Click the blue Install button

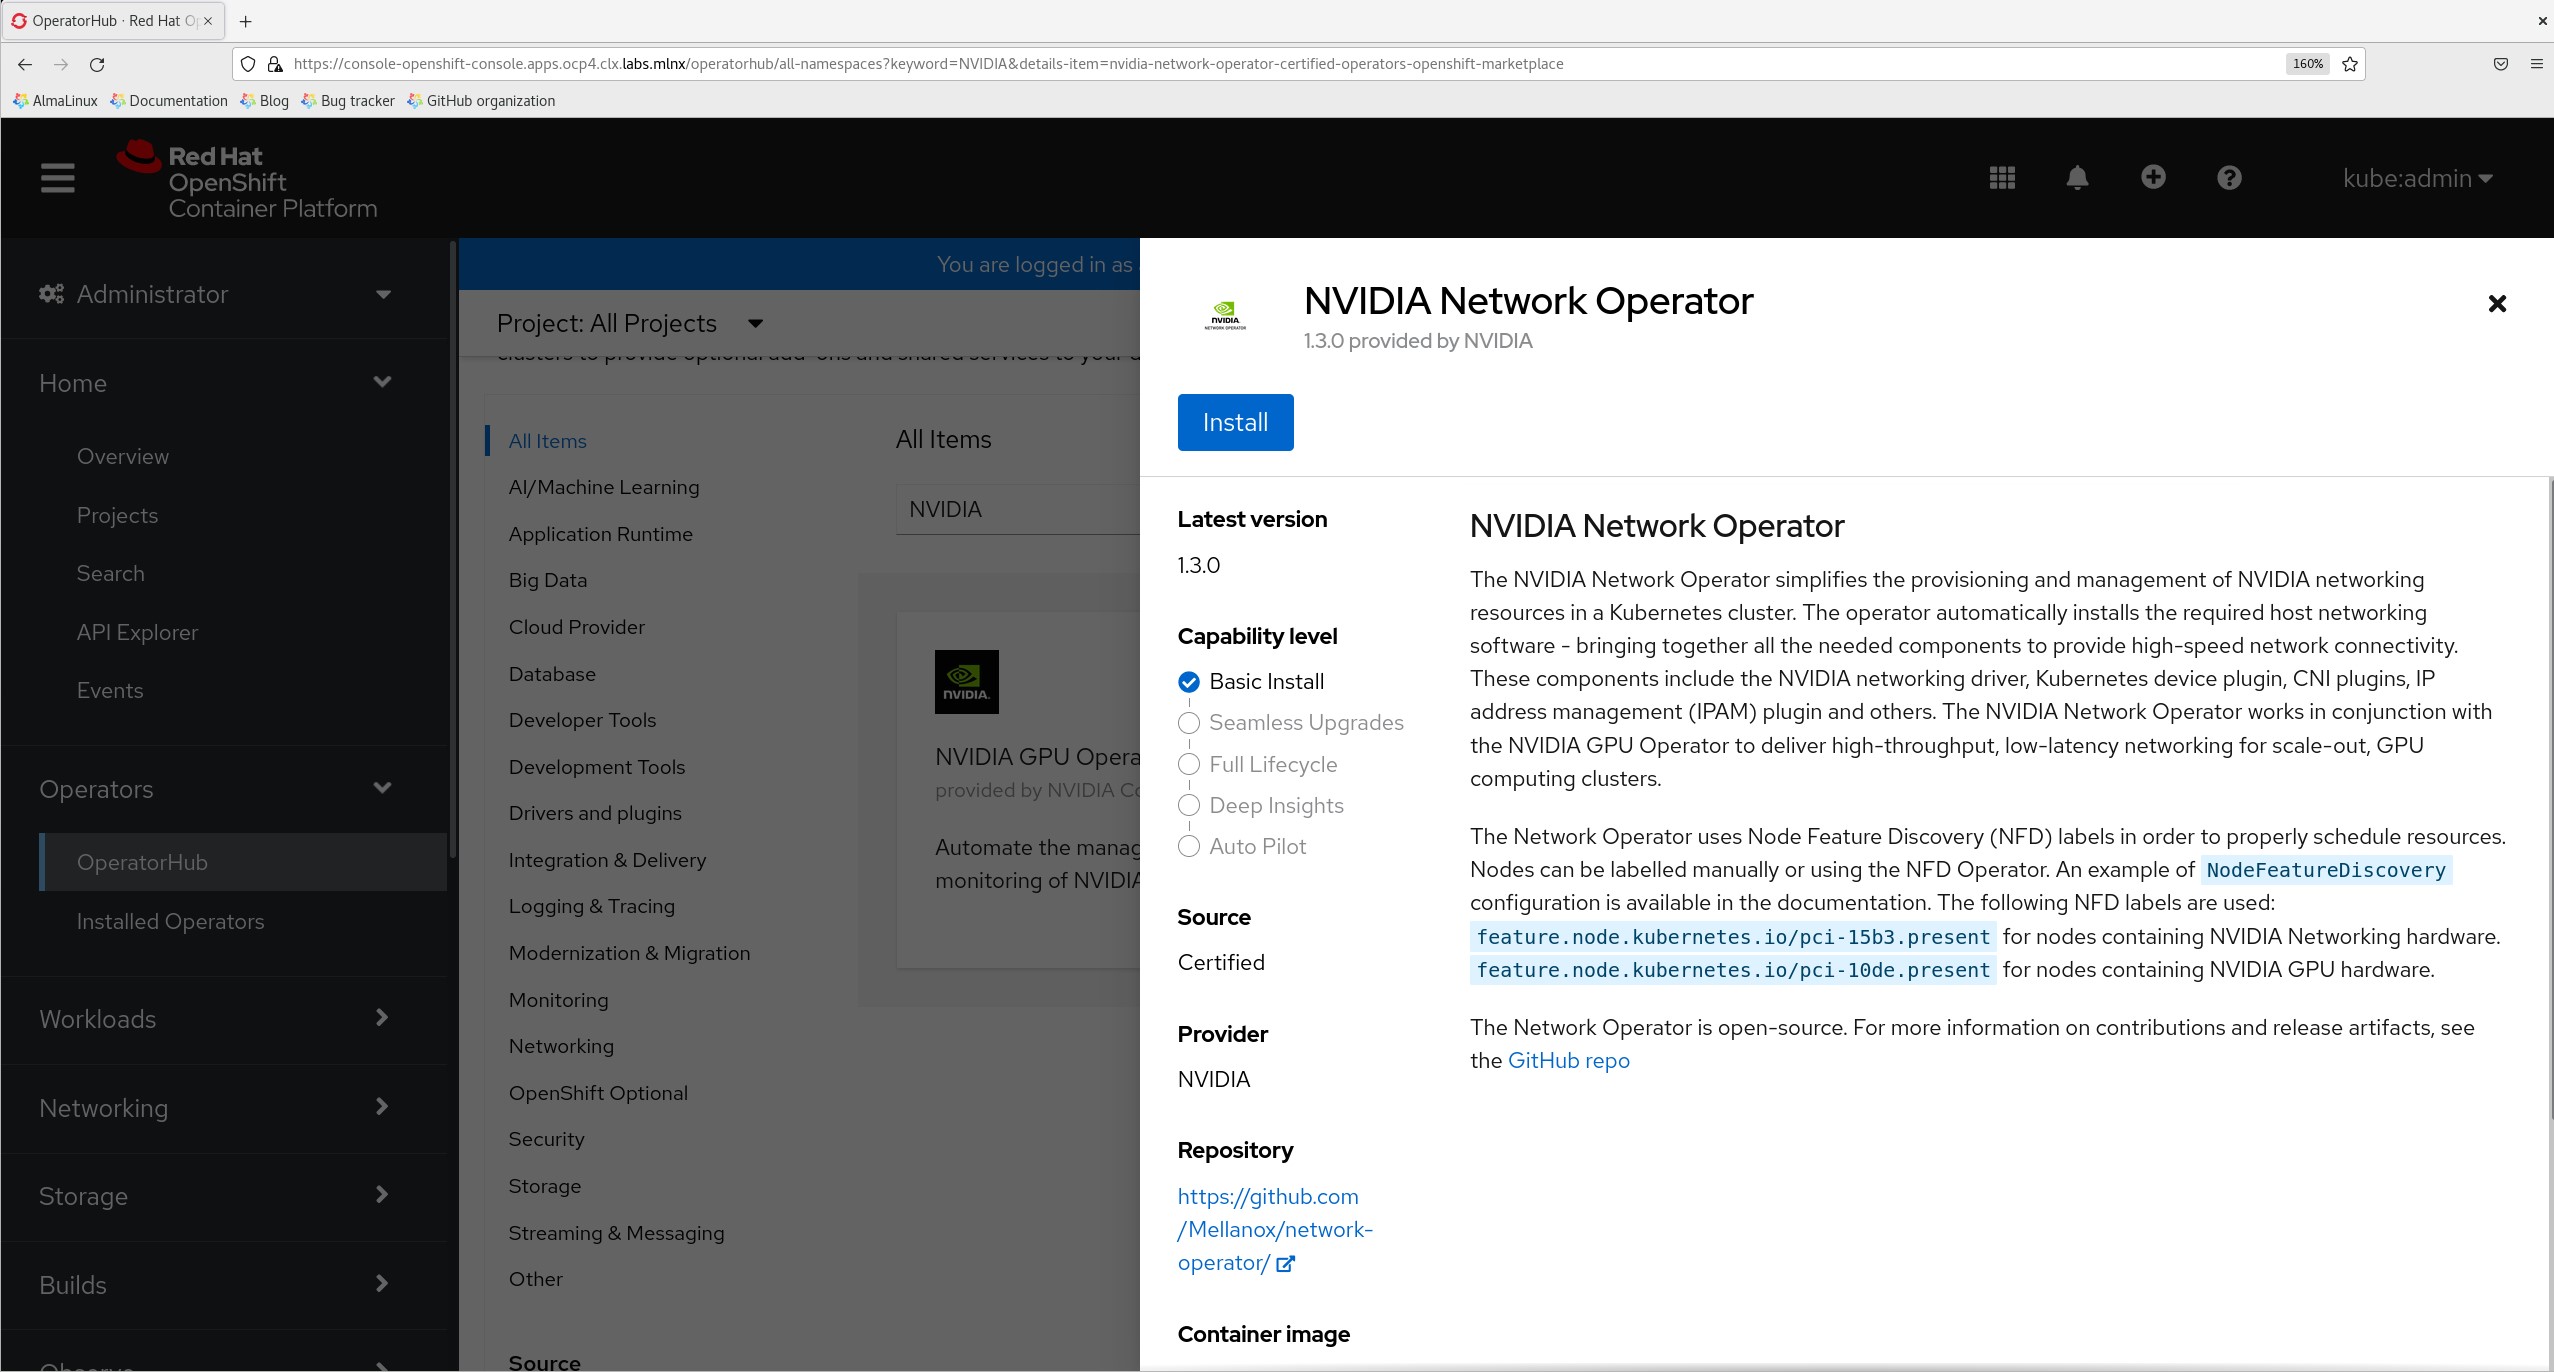(1235, 423)
